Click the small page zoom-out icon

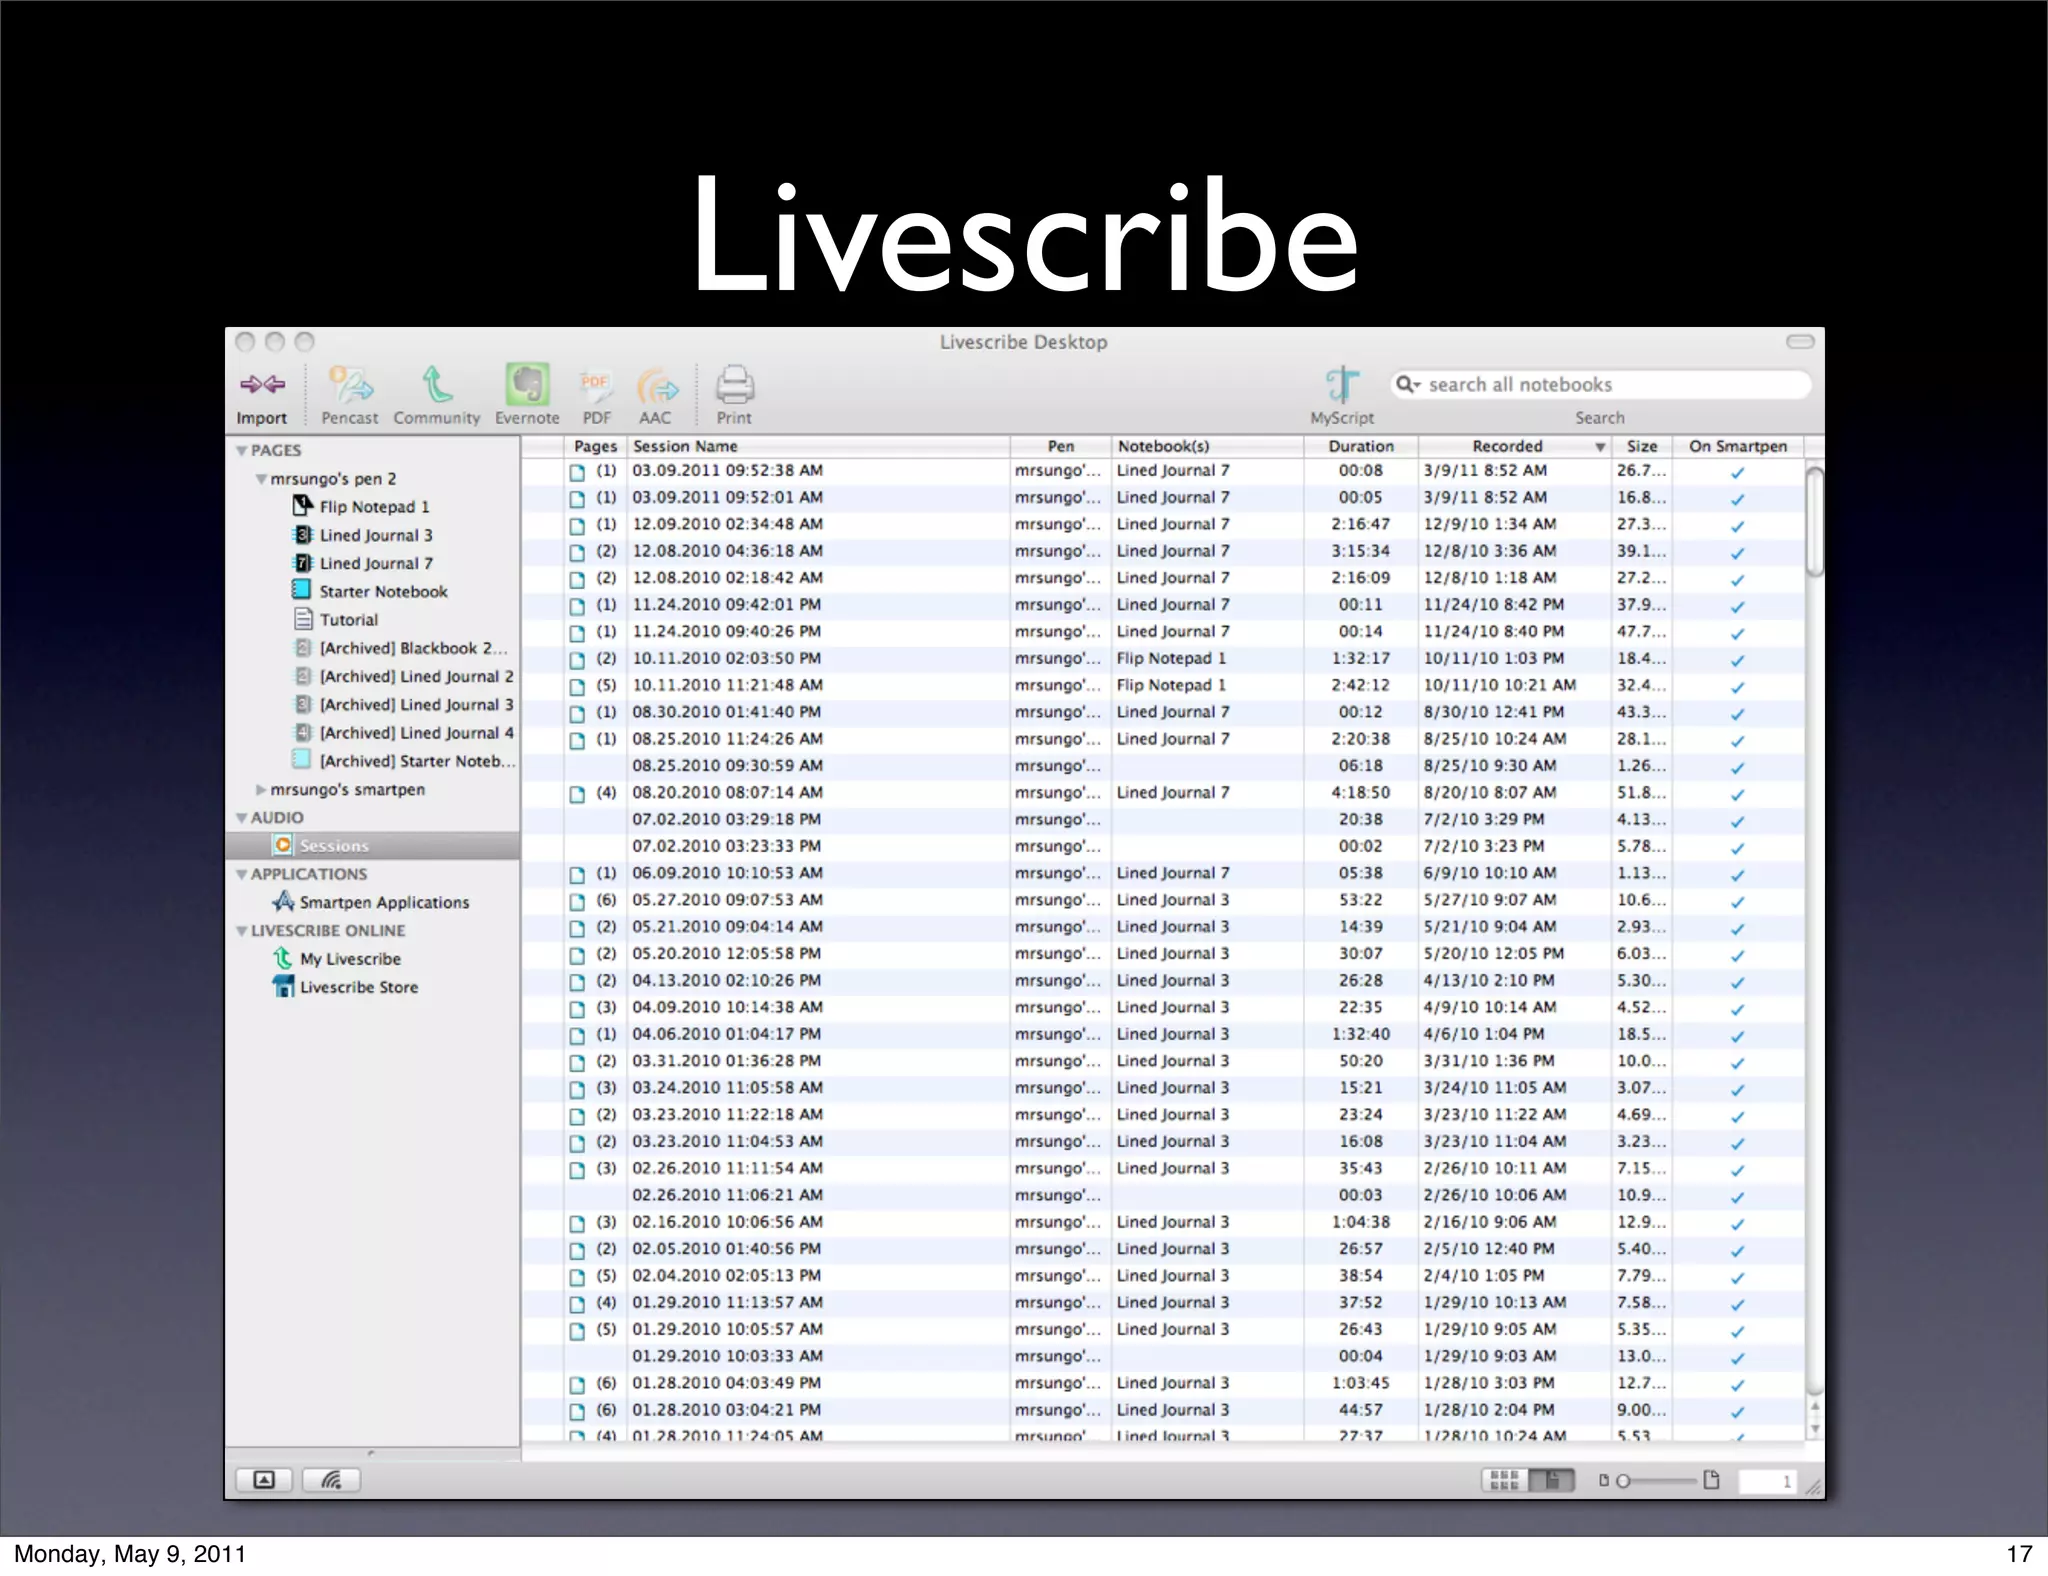(1603, 1481)
